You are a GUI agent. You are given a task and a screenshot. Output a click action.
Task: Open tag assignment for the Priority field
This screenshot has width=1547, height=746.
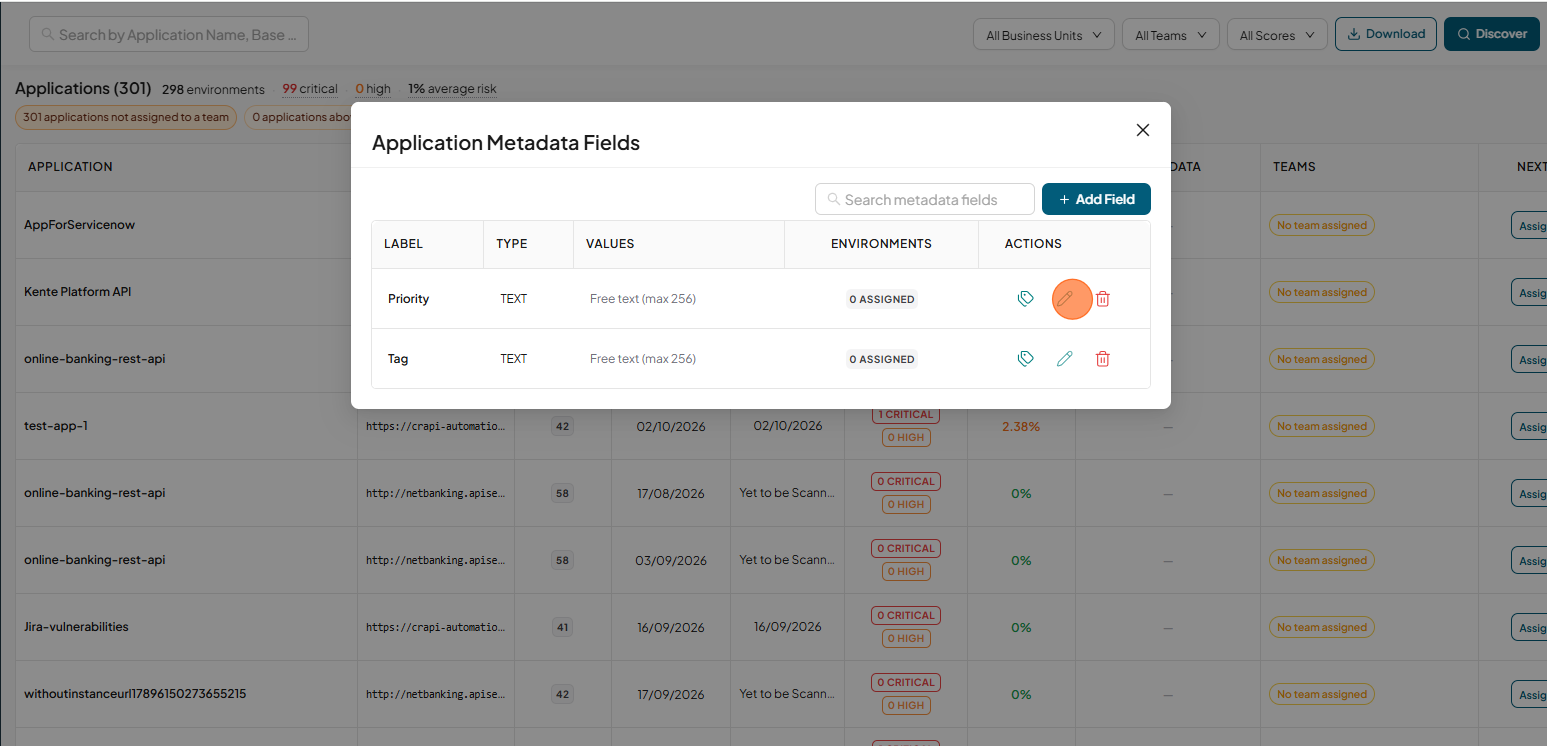(x=1025, y=298)
